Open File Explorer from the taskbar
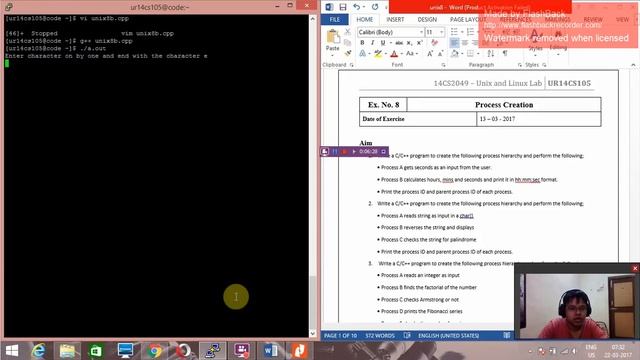The height and width of the screenshot is (360, 640). click(67, 351)
